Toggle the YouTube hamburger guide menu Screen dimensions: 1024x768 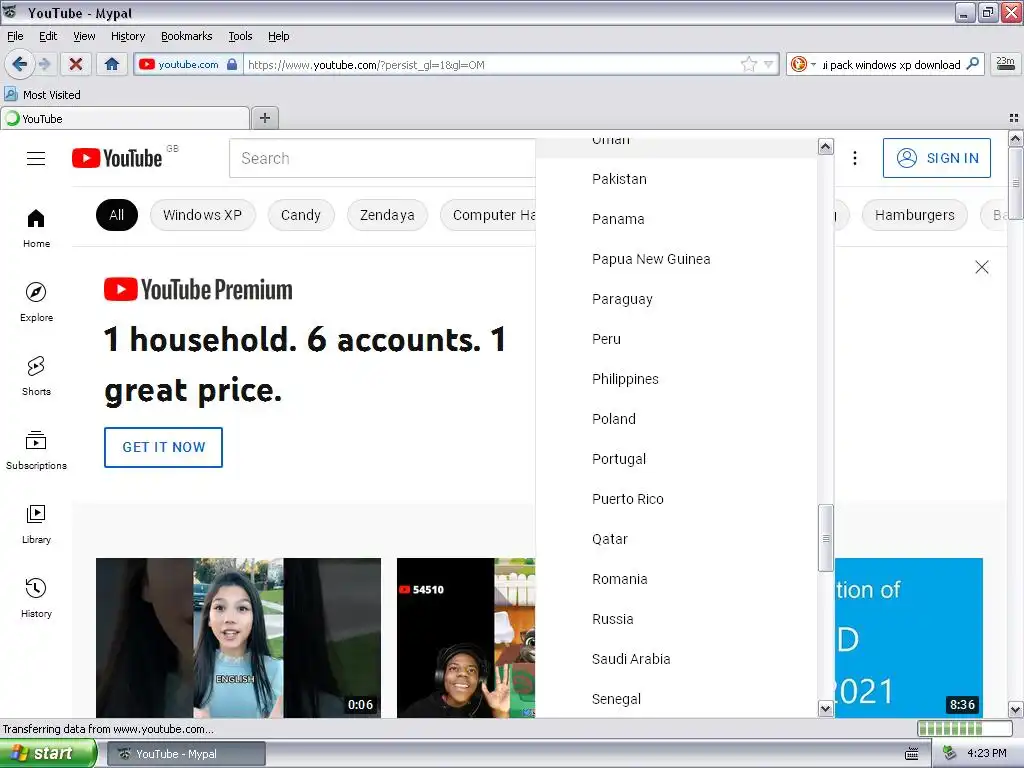(x=36, y=158)
